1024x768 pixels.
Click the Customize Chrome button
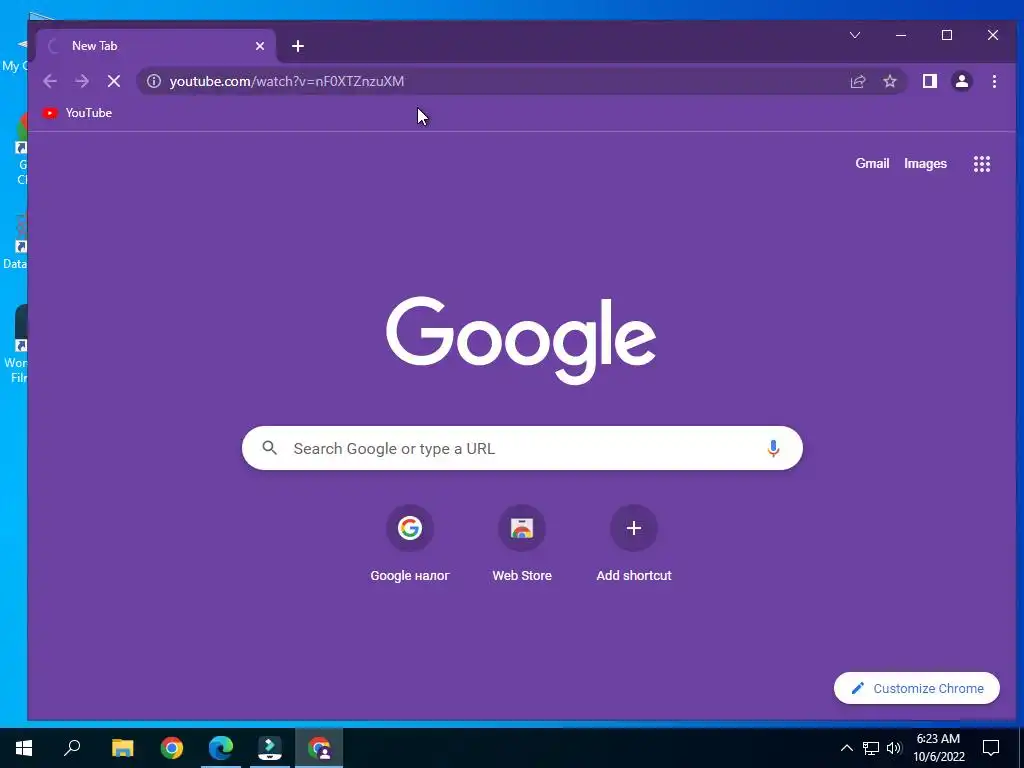[917, 688]
